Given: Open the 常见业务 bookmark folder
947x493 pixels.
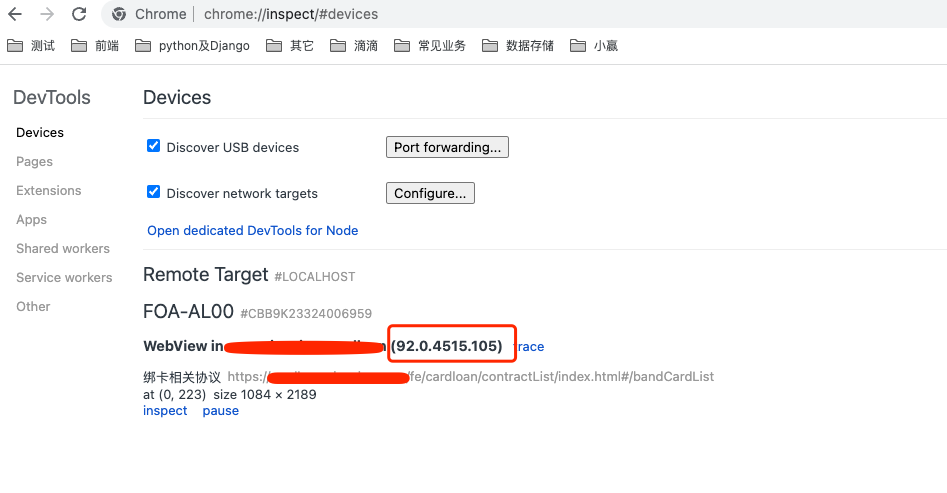Looking at the screenshot, I should point(430,45).
